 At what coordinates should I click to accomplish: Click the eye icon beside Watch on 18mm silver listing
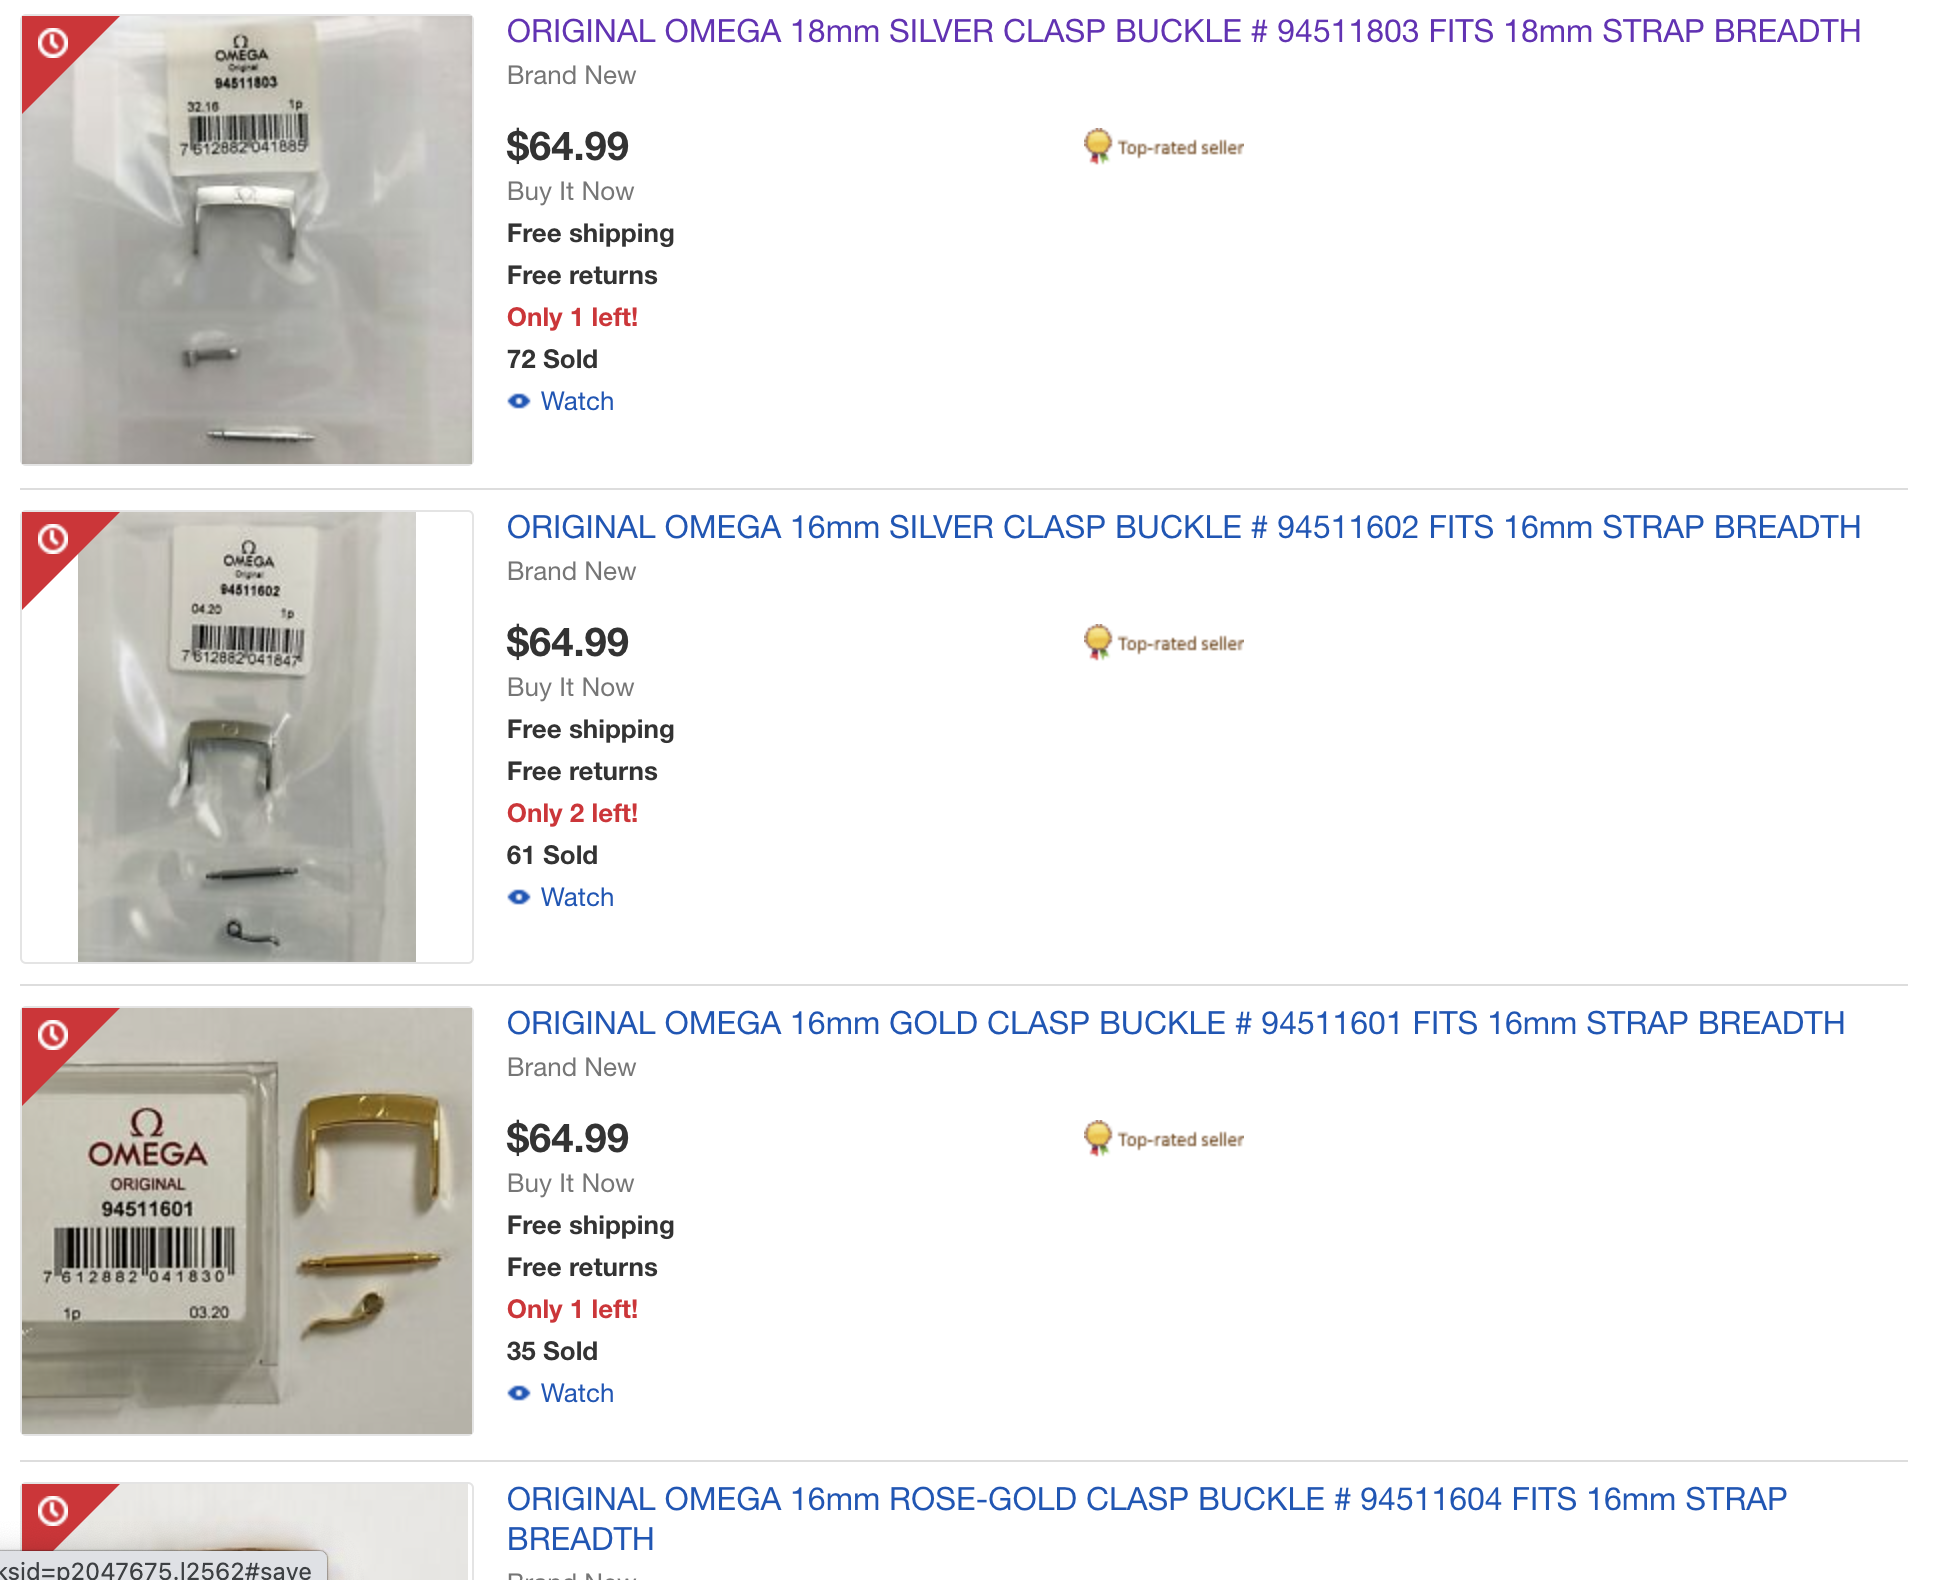click(519, 401)
